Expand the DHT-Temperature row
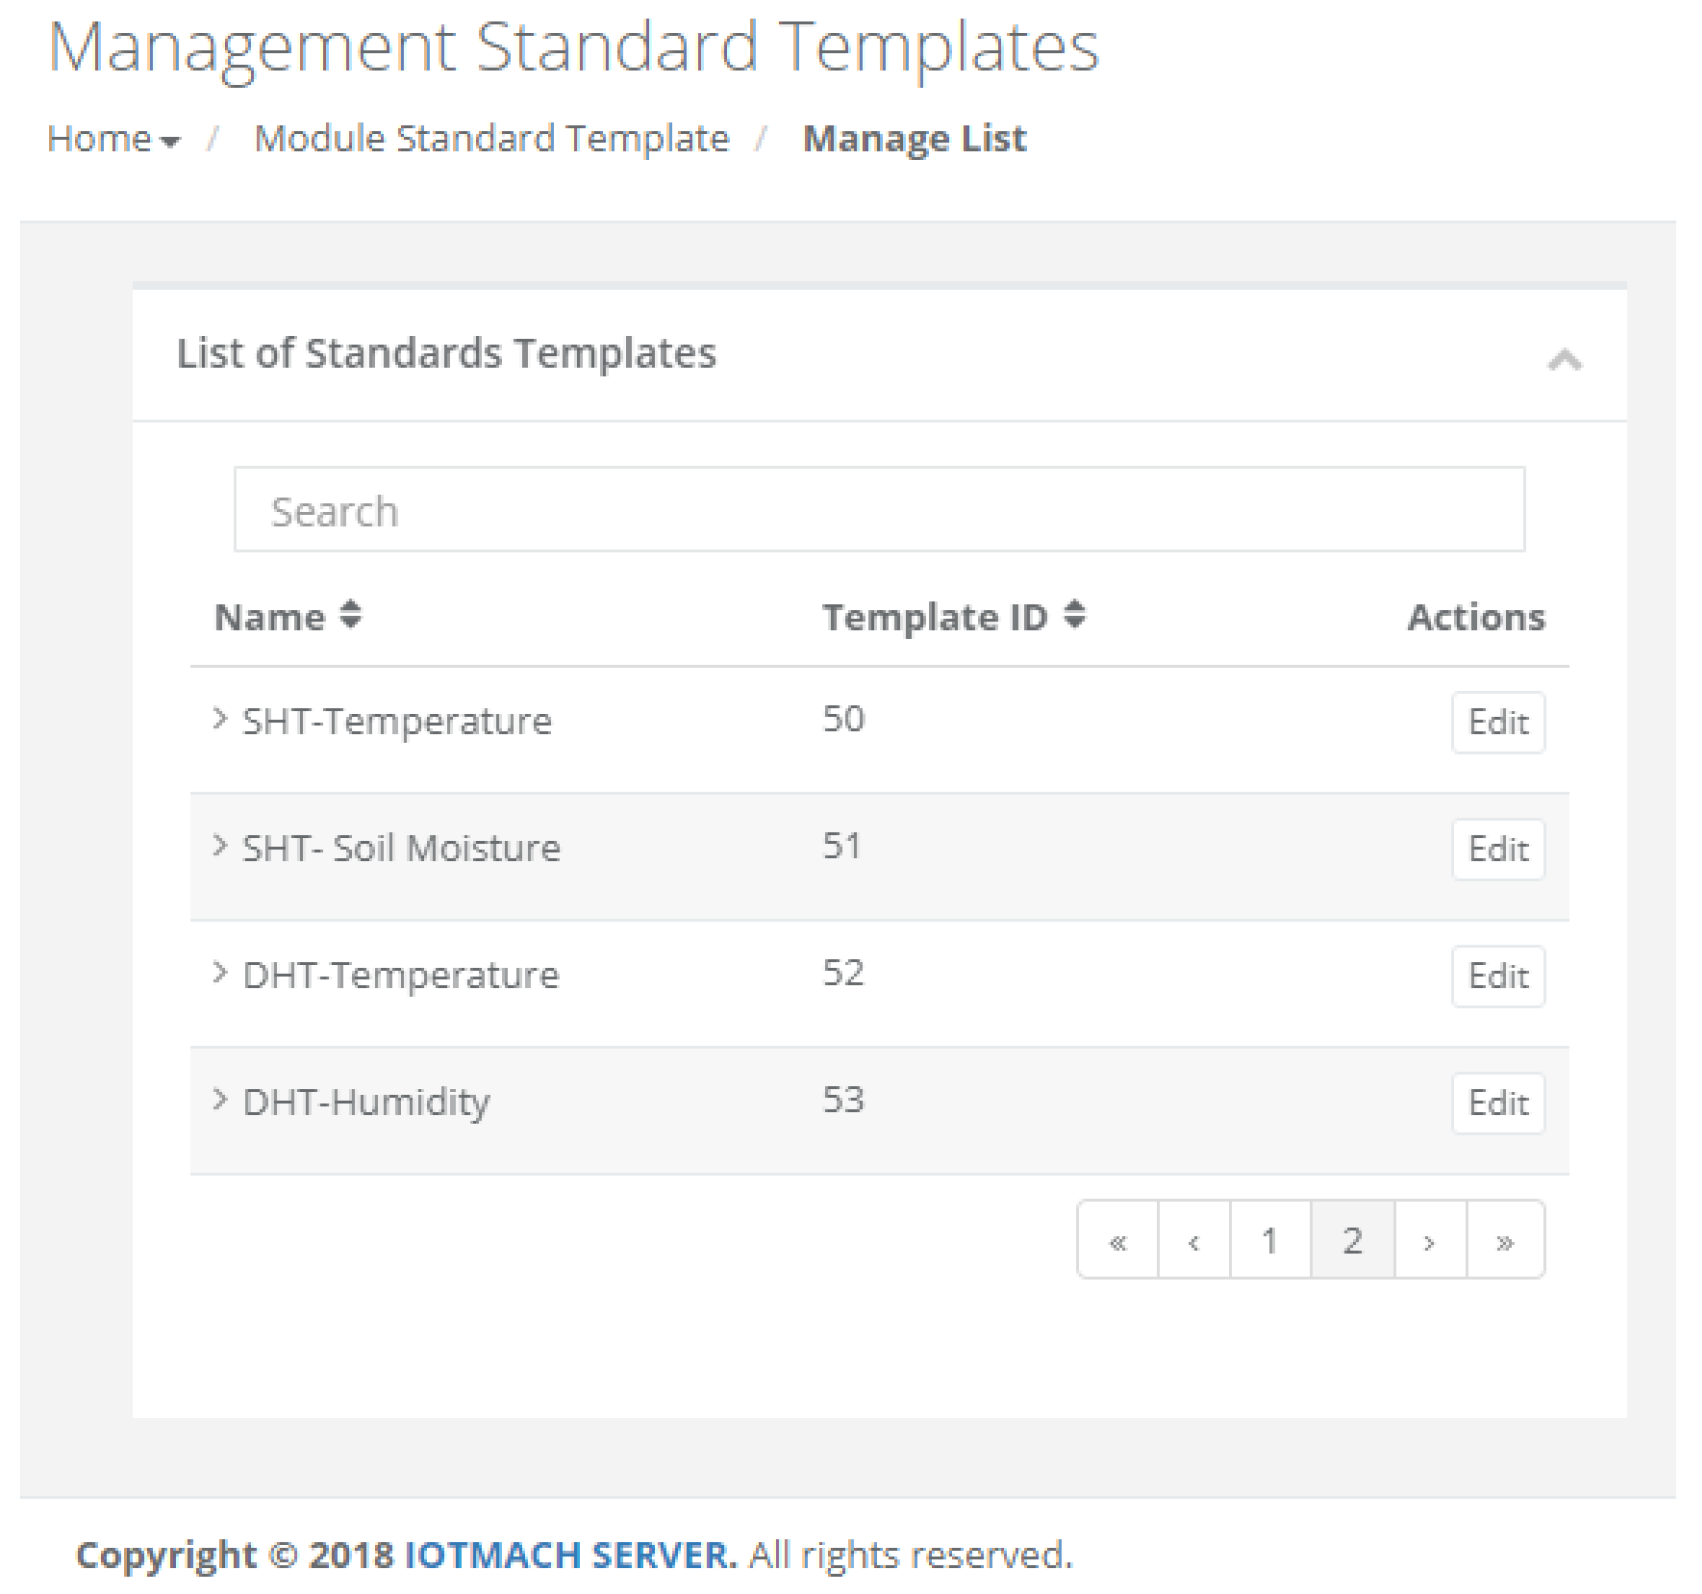 click(220, 973)
